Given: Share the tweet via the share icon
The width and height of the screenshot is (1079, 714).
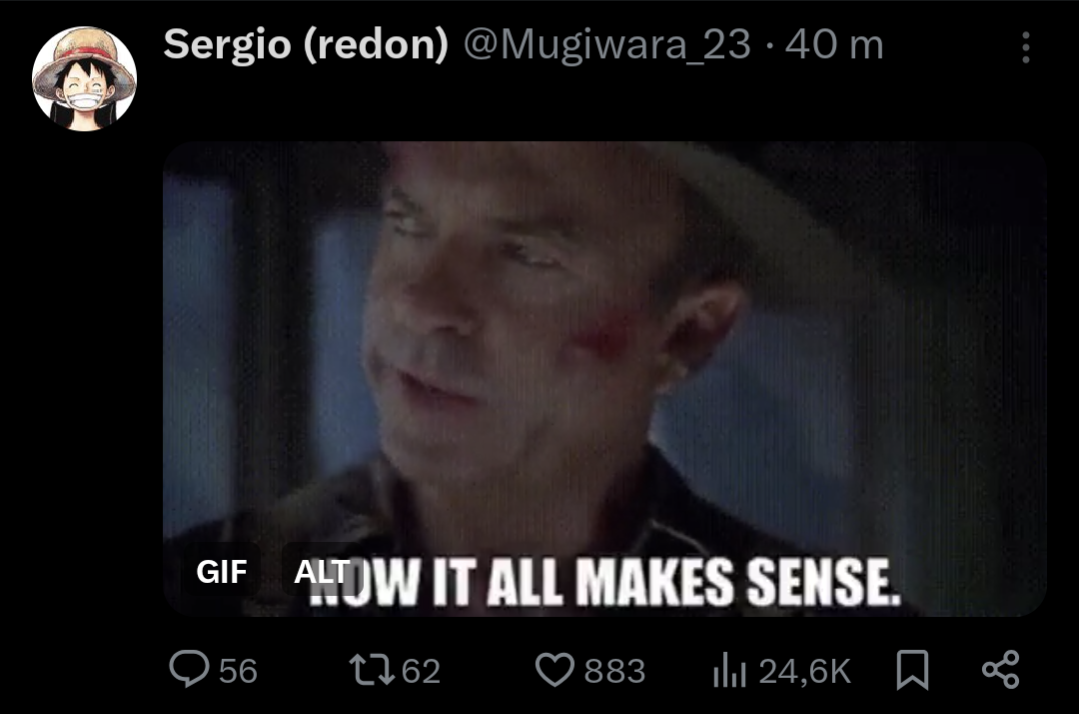Looking at the screenshot, I should pos(1001,669).
